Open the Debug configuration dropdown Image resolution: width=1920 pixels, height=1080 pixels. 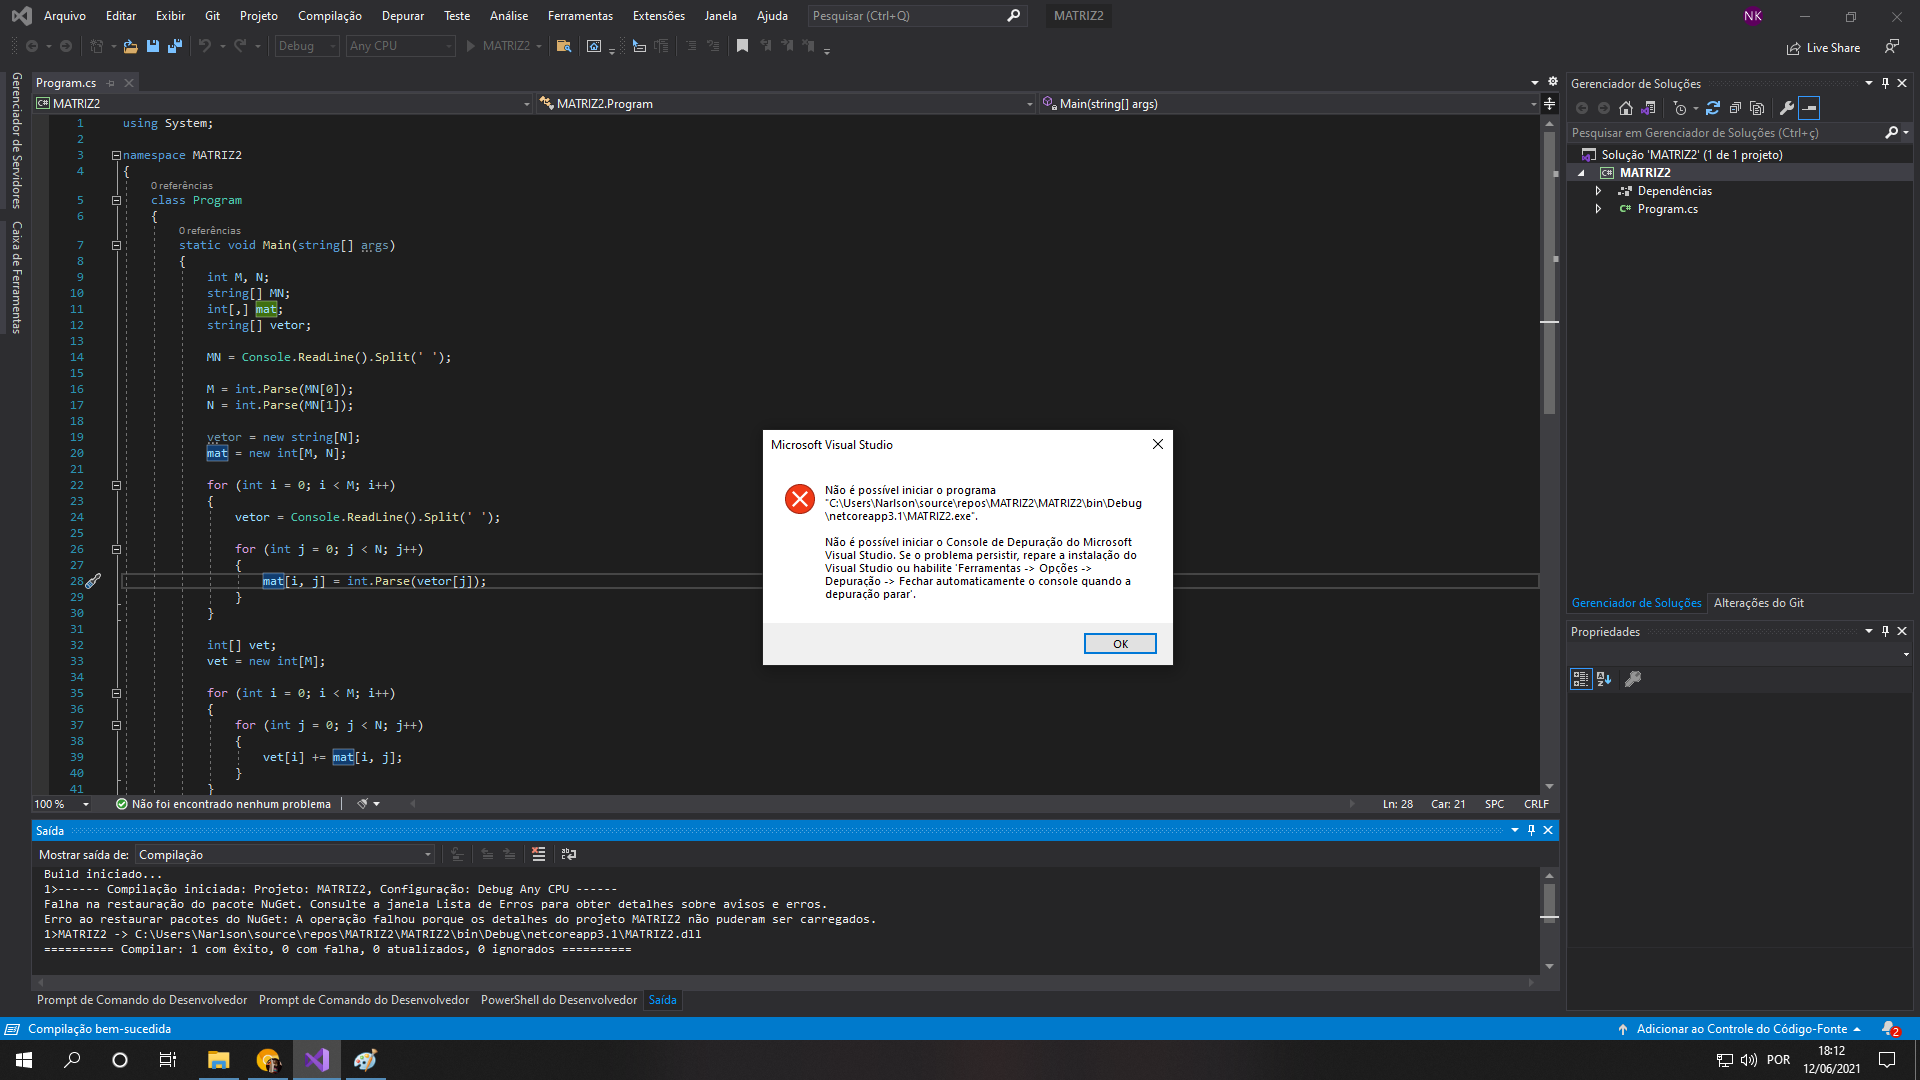coord(307,46)
